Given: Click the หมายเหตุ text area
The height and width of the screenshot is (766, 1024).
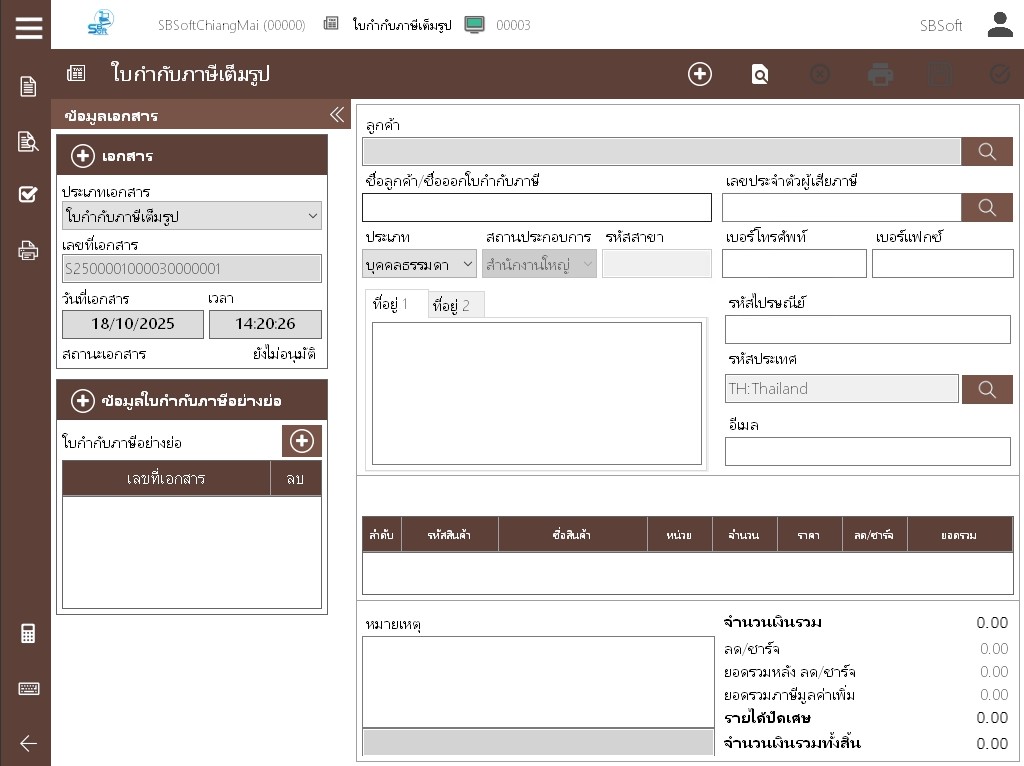Looking at the screenshot, I should point(538,682).
